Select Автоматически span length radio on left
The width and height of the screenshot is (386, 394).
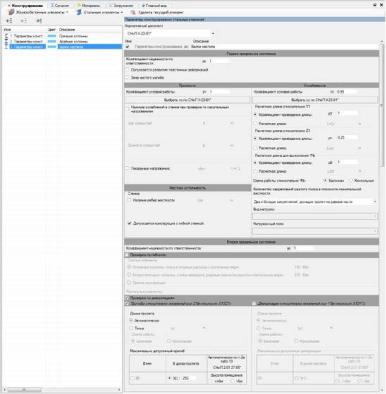click(132, 320)
